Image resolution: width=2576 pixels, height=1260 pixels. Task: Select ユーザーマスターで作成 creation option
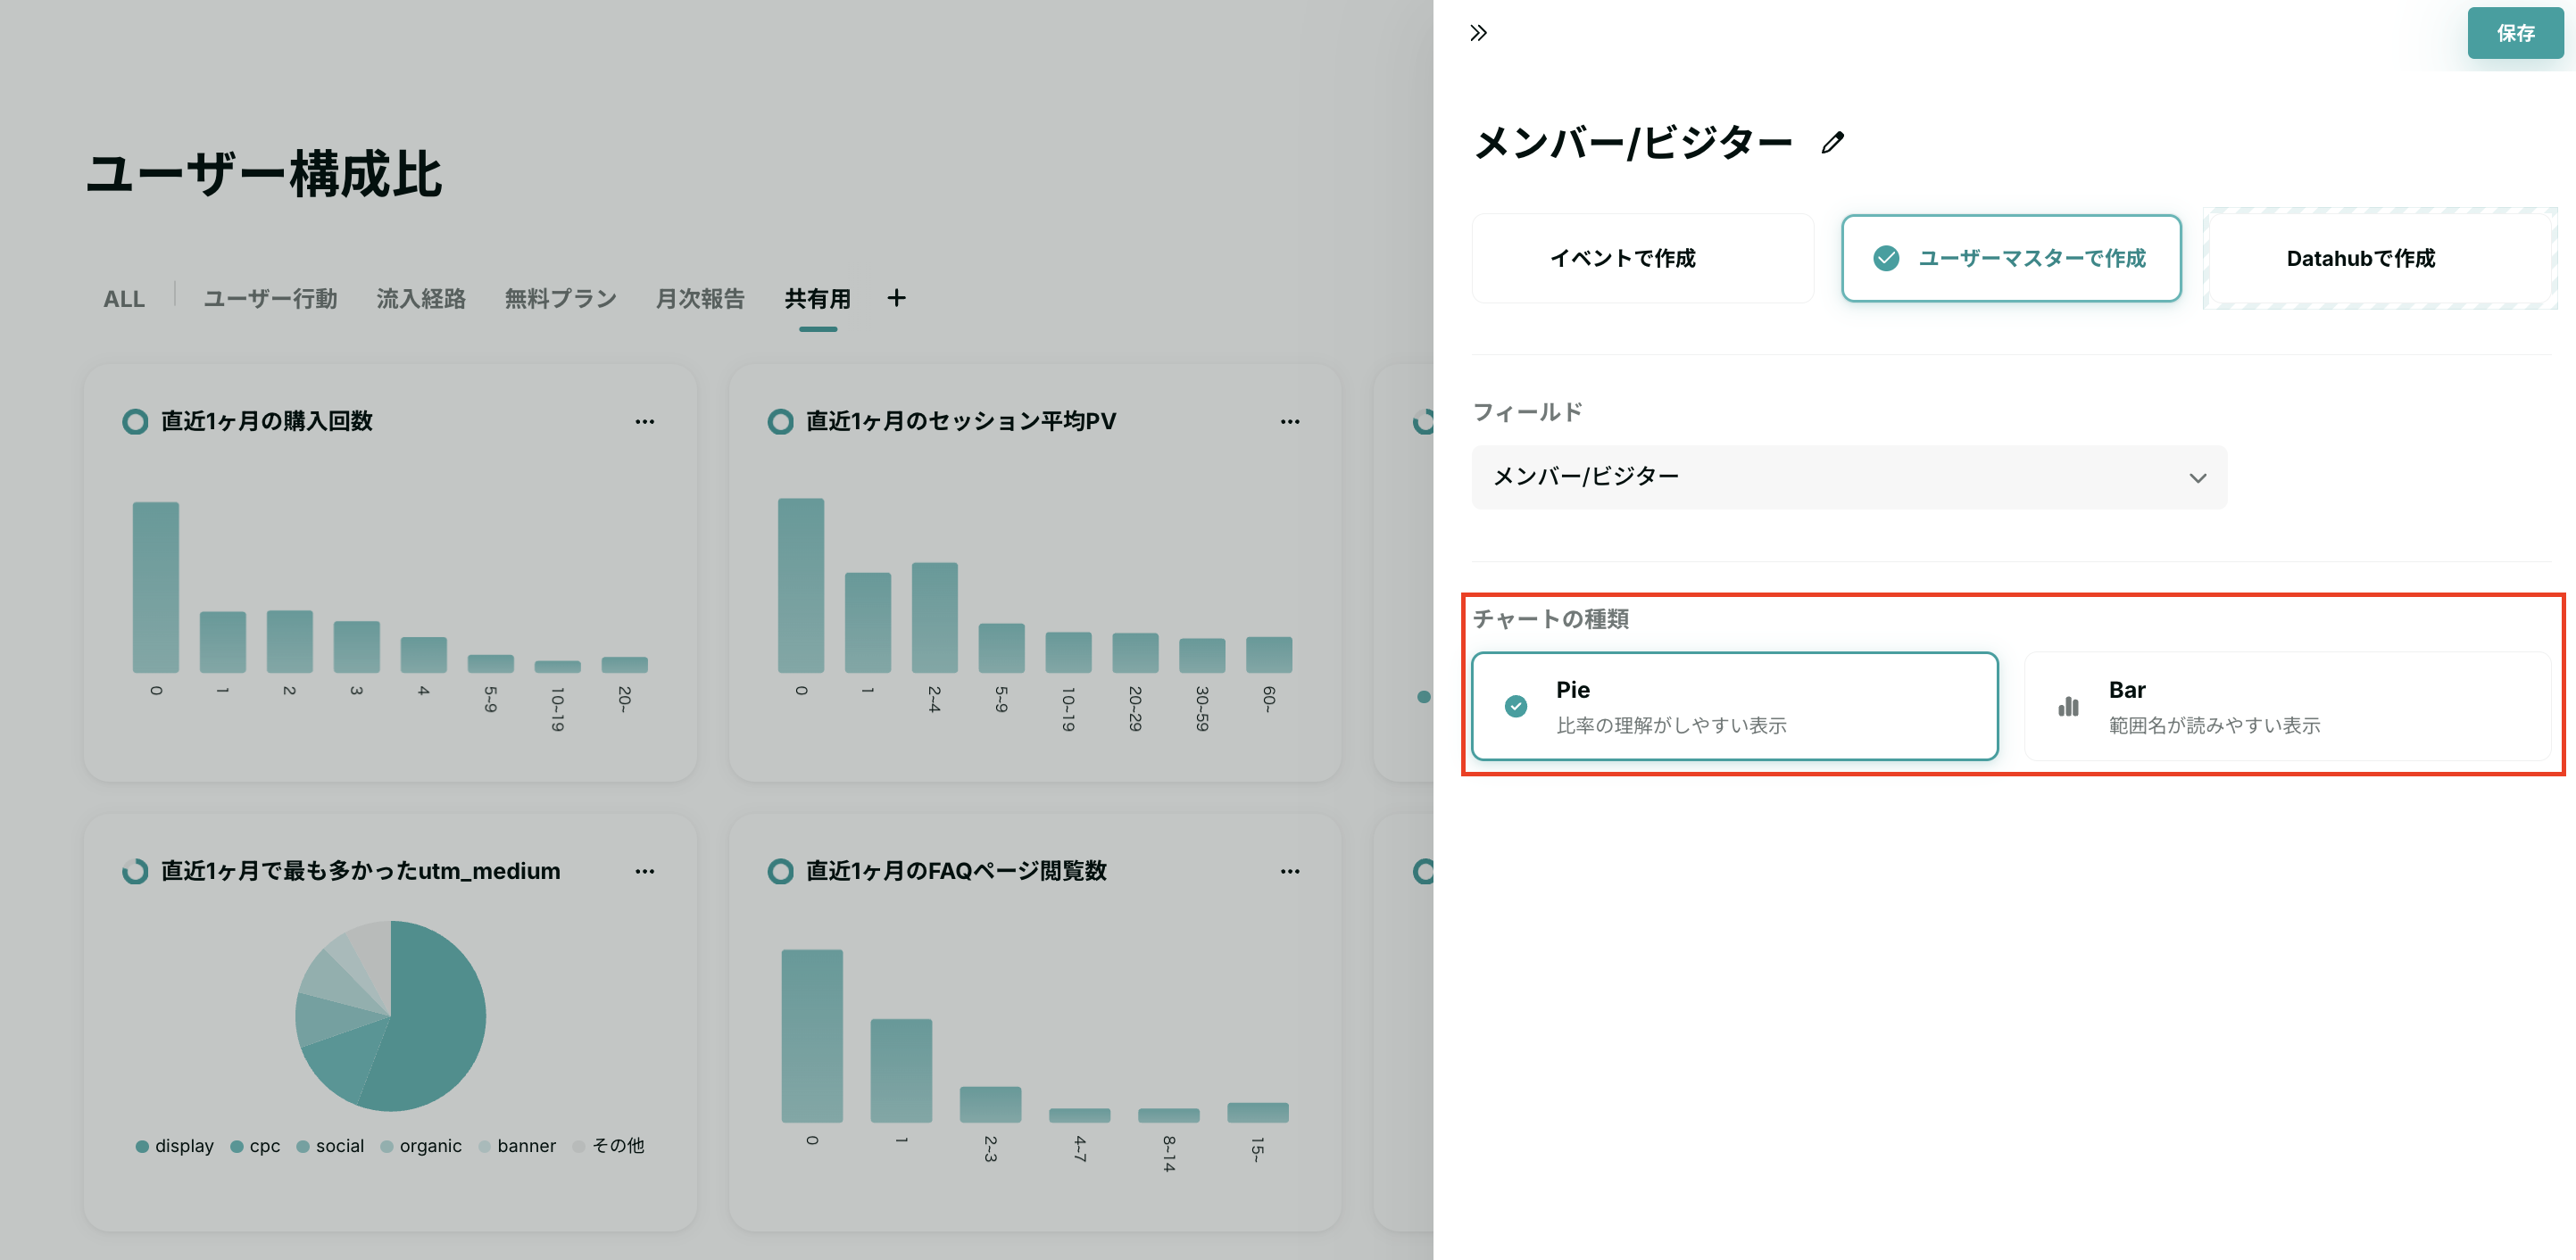[2011, 258]
